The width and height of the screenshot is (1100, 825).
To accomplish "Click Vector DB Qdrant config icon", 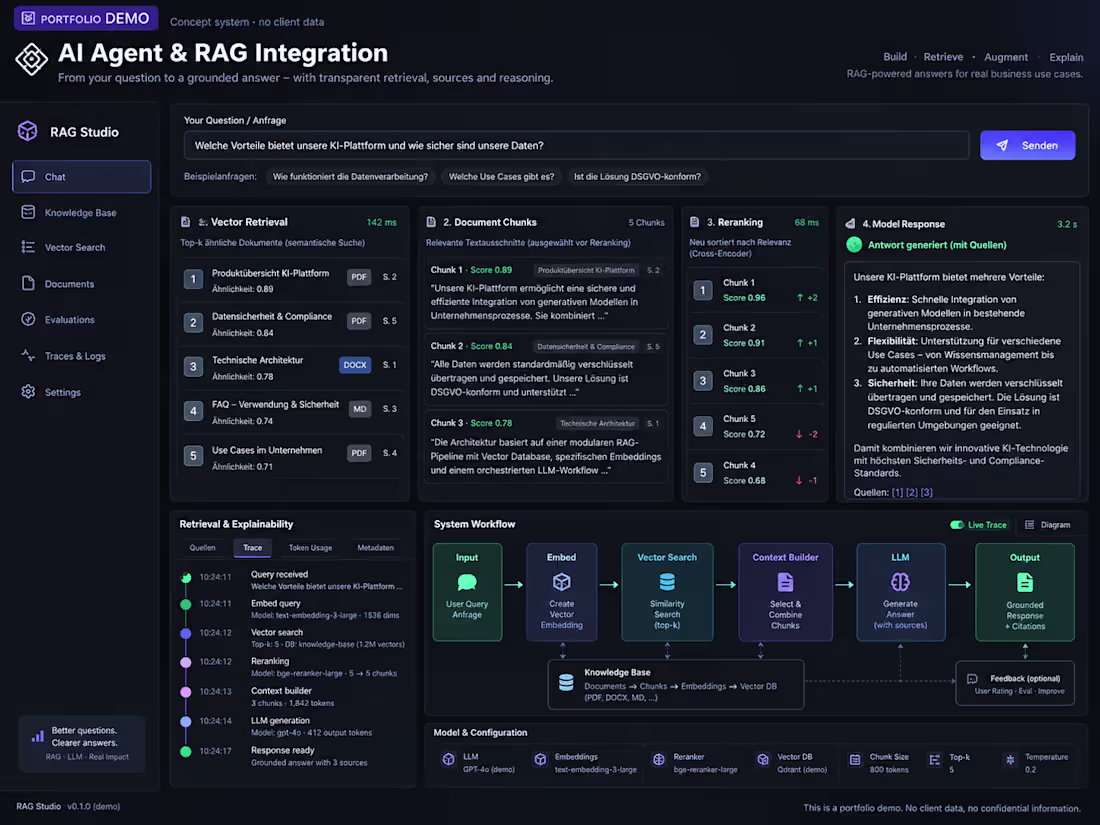I will 763,760.
